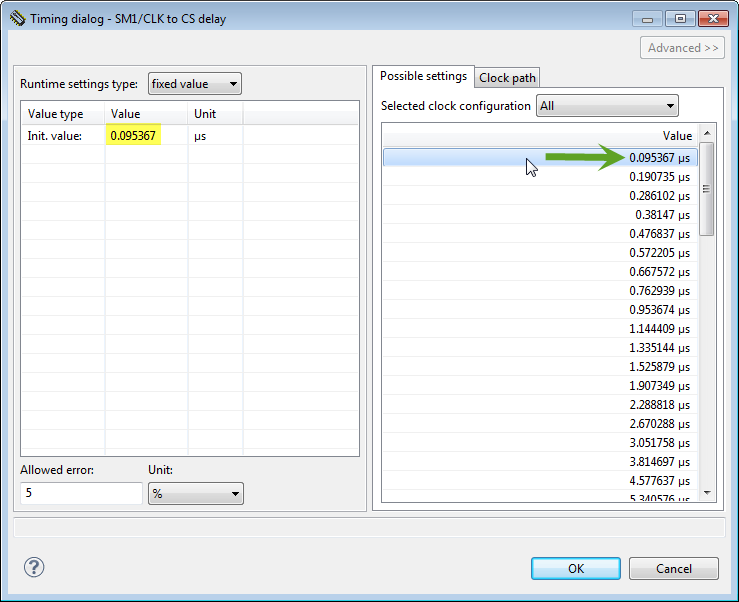Open the Runtime settings type dropdown
This screenshot has height=602, width=739.
tap(194, 84)
